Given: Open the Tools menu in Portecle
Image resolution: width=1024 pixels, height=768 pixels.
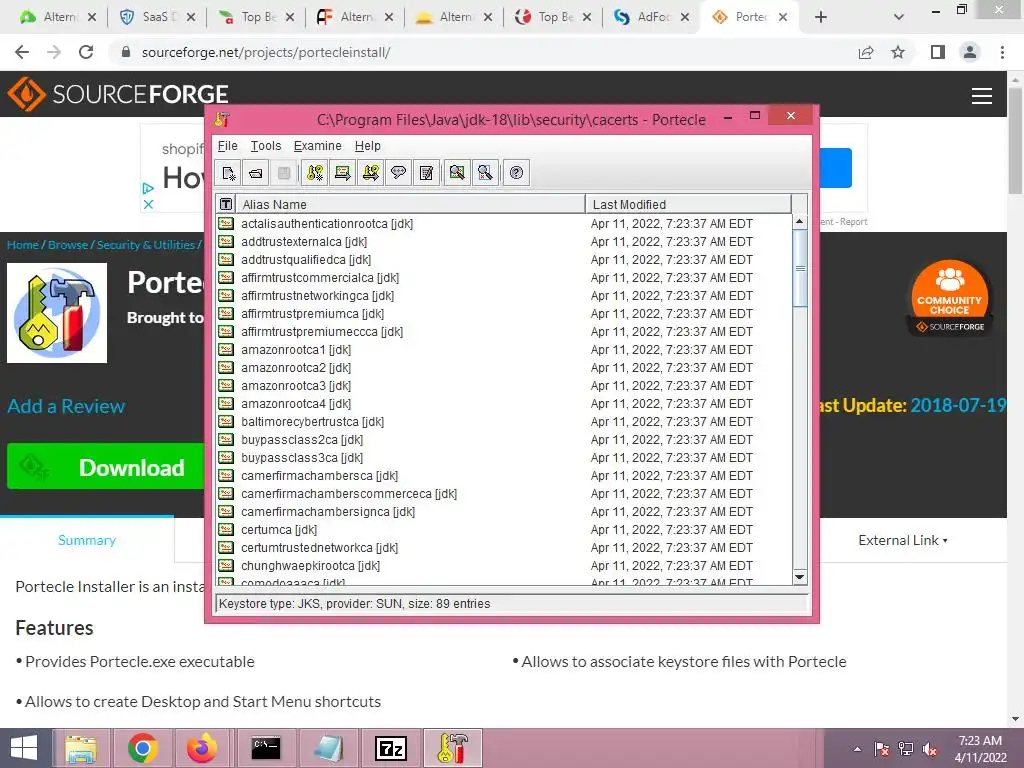Looking at the screenshot, I should tap(266, 146).
